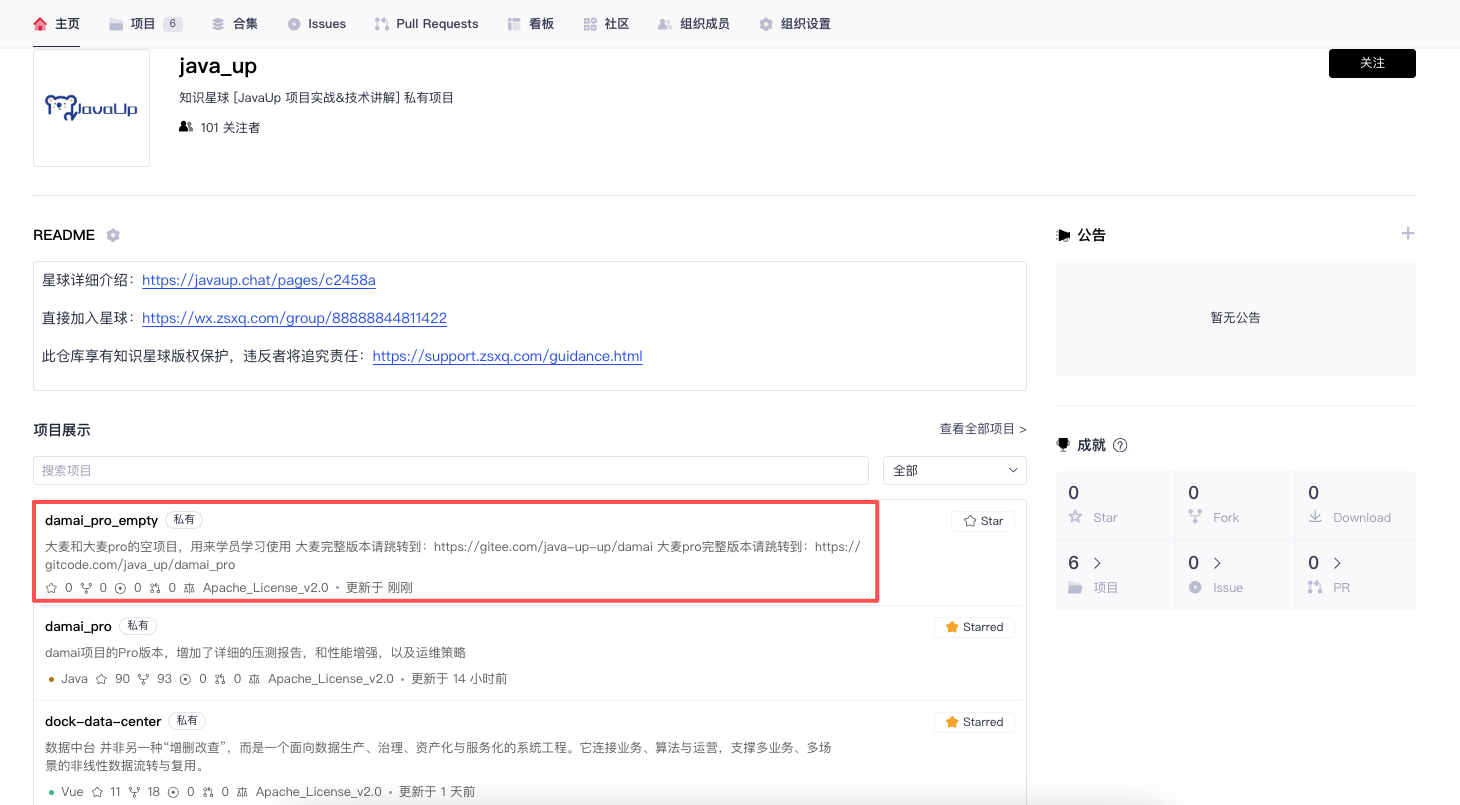Click the 成就 trophy icon
Viewport: 1460px width, 805px height.
[1063, 445]
